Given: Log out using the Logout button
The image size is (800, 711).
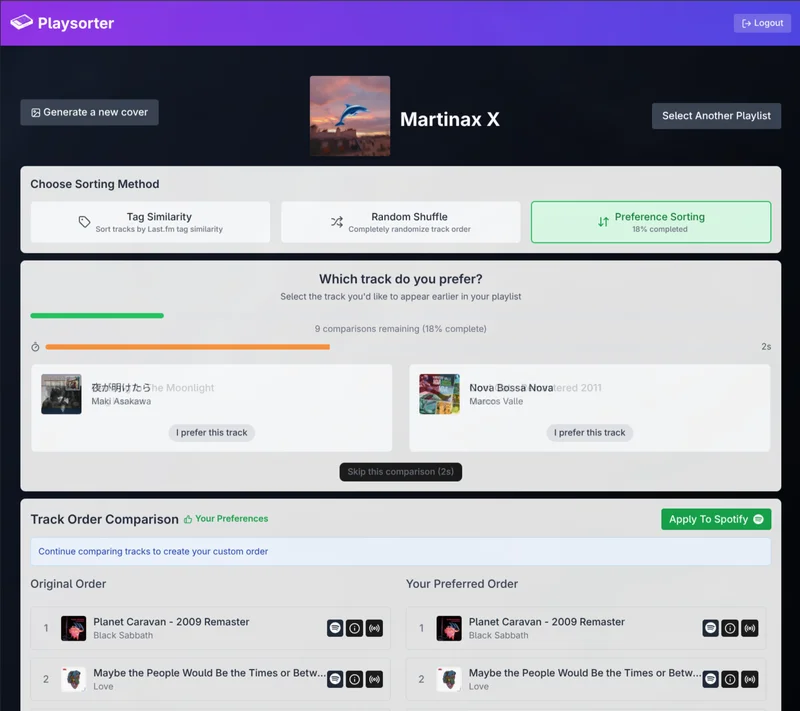Looking at the screenshot, I should click(x=762, y=23).
